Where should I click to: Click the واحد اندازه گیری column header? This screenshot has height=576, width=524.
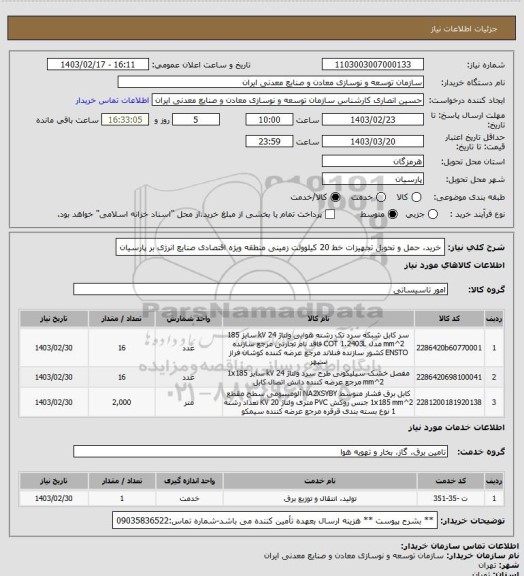click(x=189, y=480)
